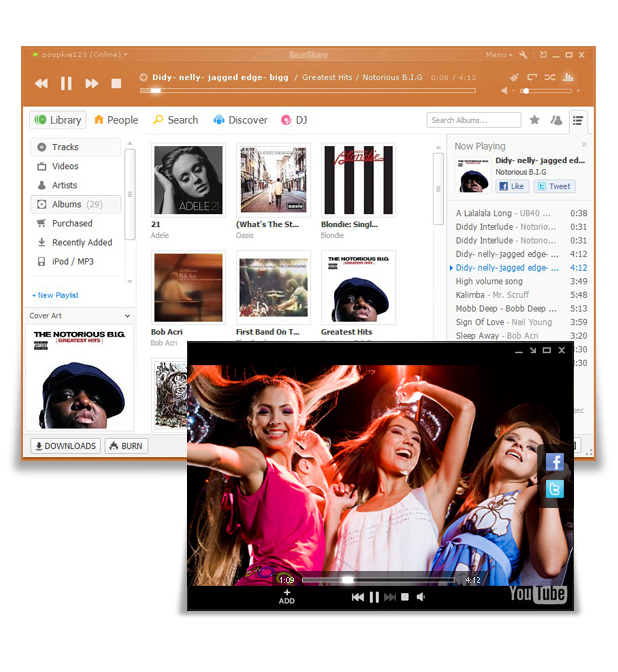Select Albums (29) in the sidebar
This screenshot has height=672, width=618.
pyautogui.click(x=75, y=204)
